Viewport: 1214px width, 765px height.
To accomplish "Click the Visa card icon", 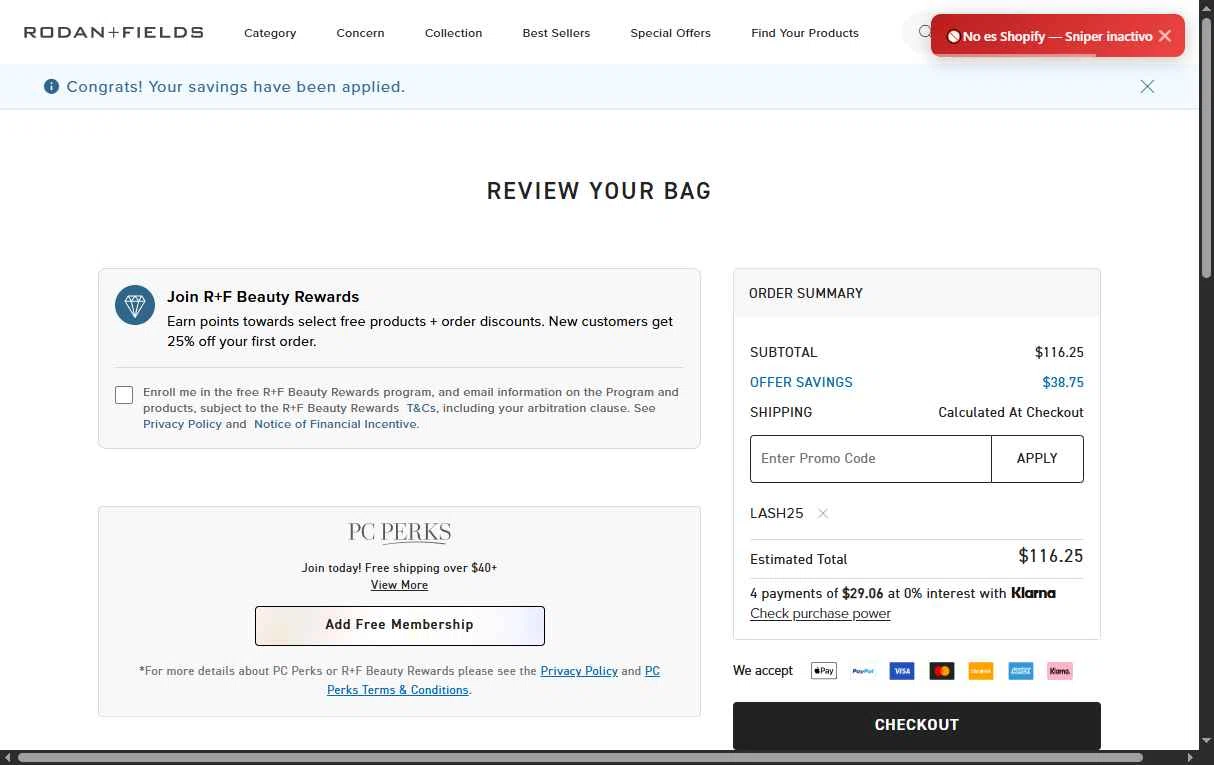I will click(902, 671).
